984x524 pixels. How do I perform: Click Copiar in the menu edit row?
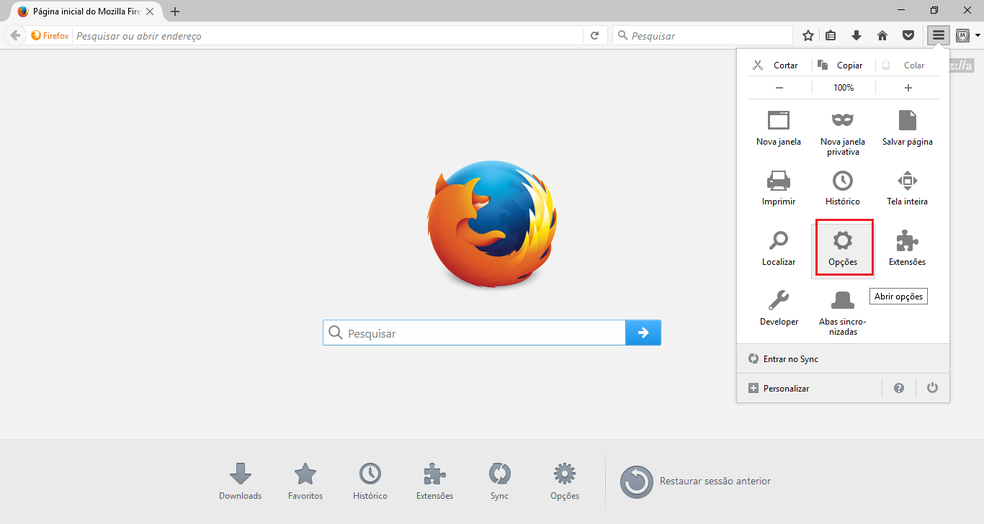pyautogui.click(x=840, y=65)
